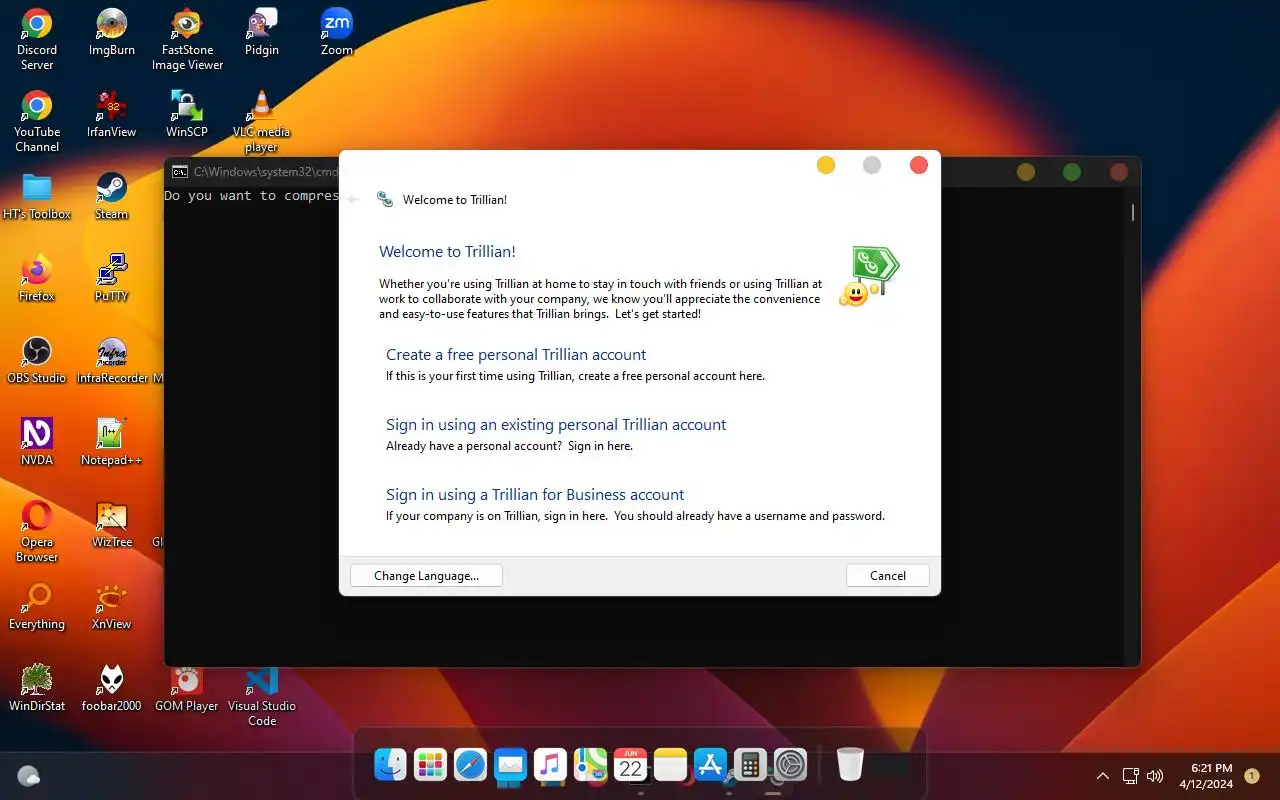Viewport: 1280px width, 800px height.
Task: Select the Opera Browser icon
Action: pos(37,532)
